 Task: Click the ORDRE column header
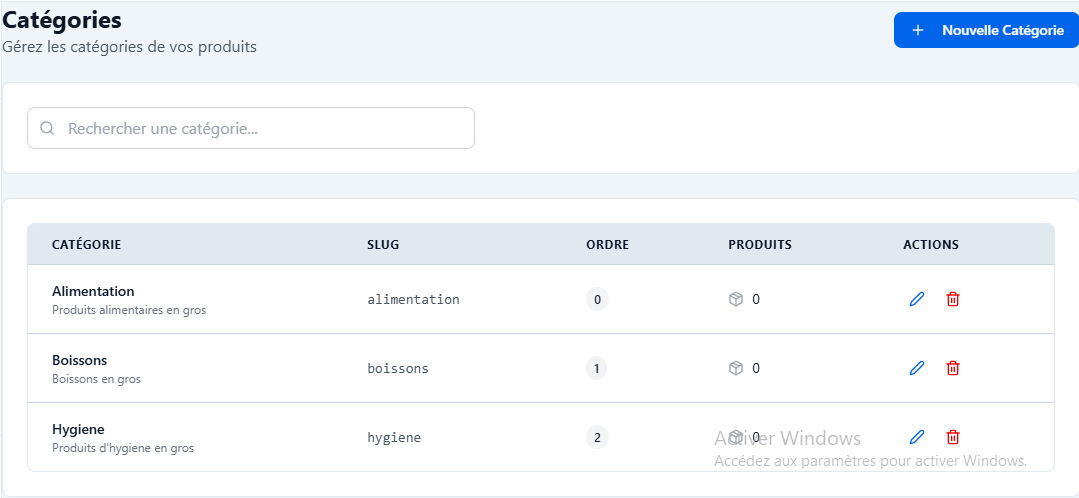[x=608, y=244]
